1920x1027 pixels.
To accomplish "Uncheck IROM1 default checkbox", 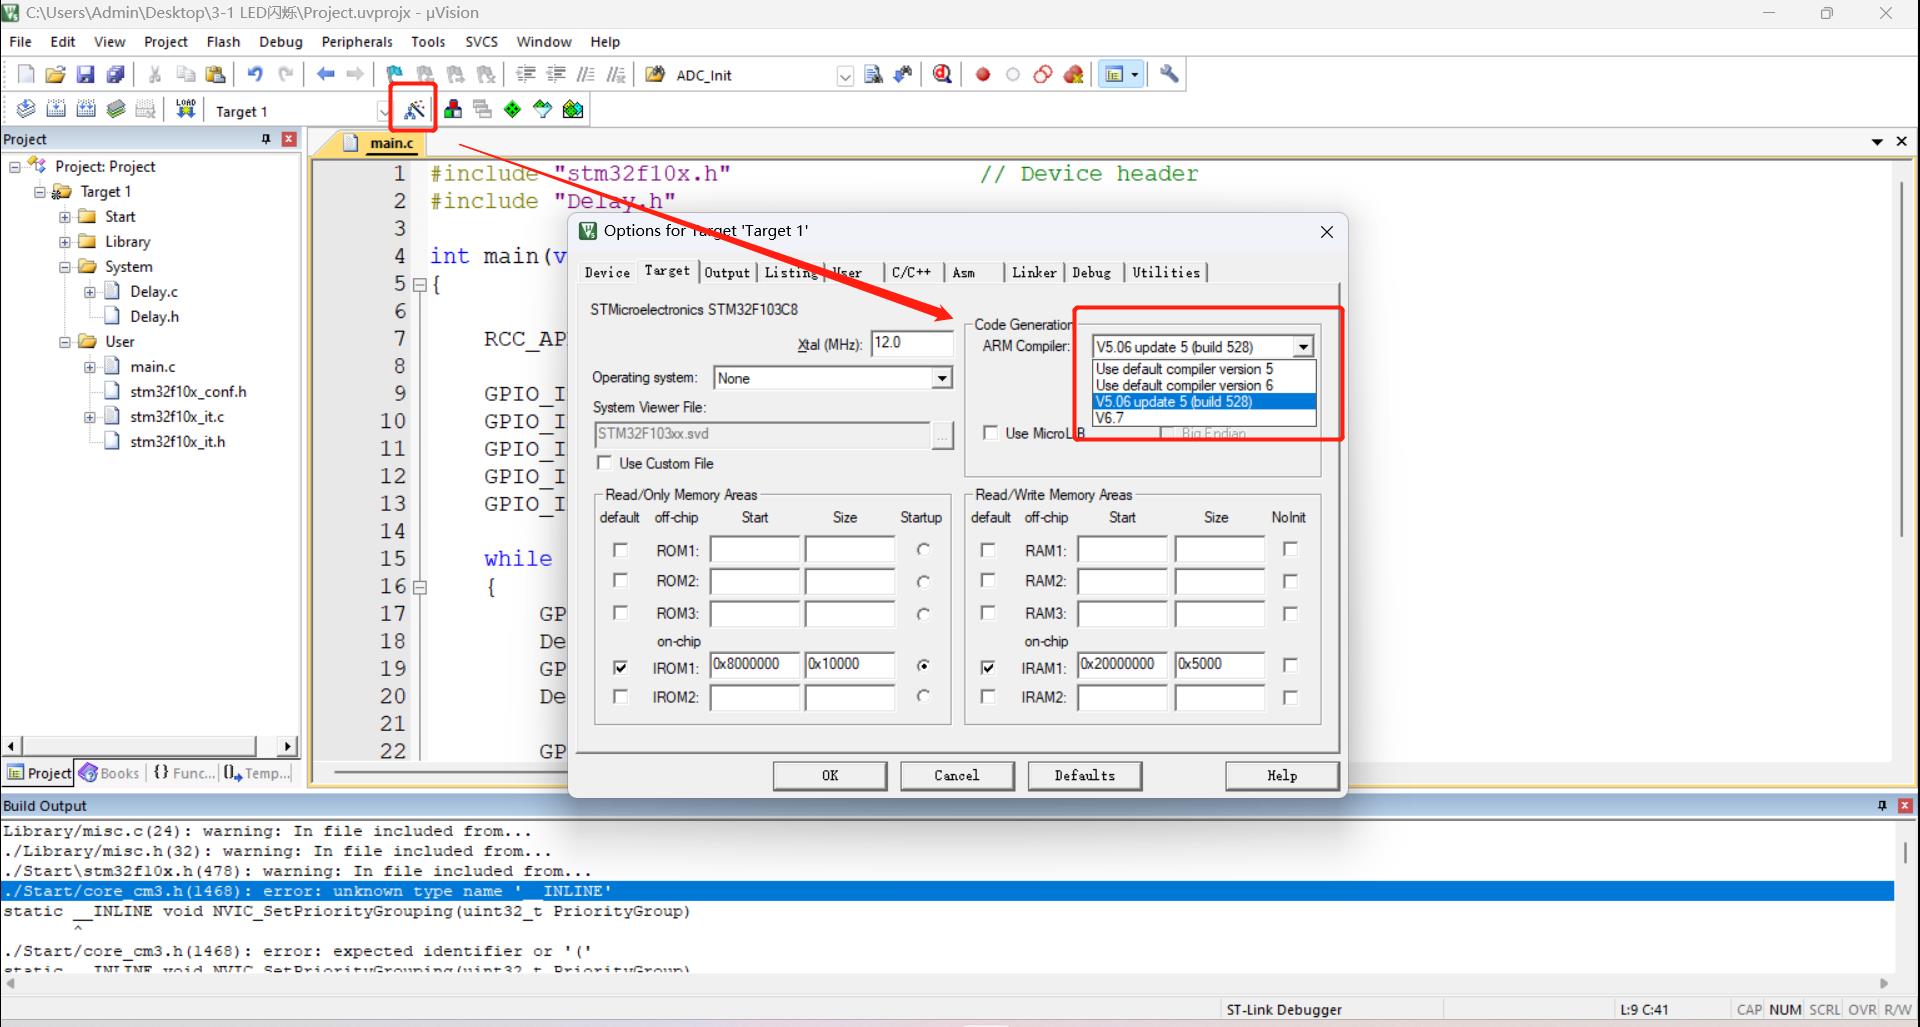I will [620, 667].
